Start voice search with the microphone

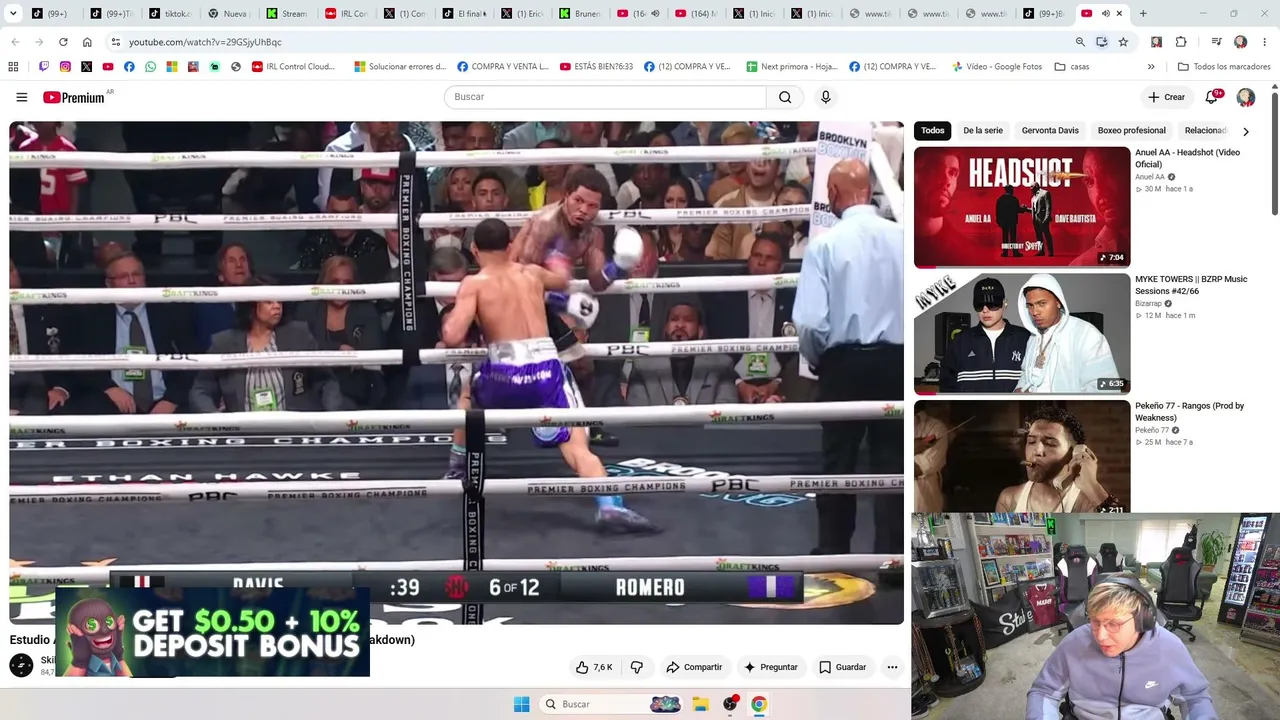(x=825, y=97)
